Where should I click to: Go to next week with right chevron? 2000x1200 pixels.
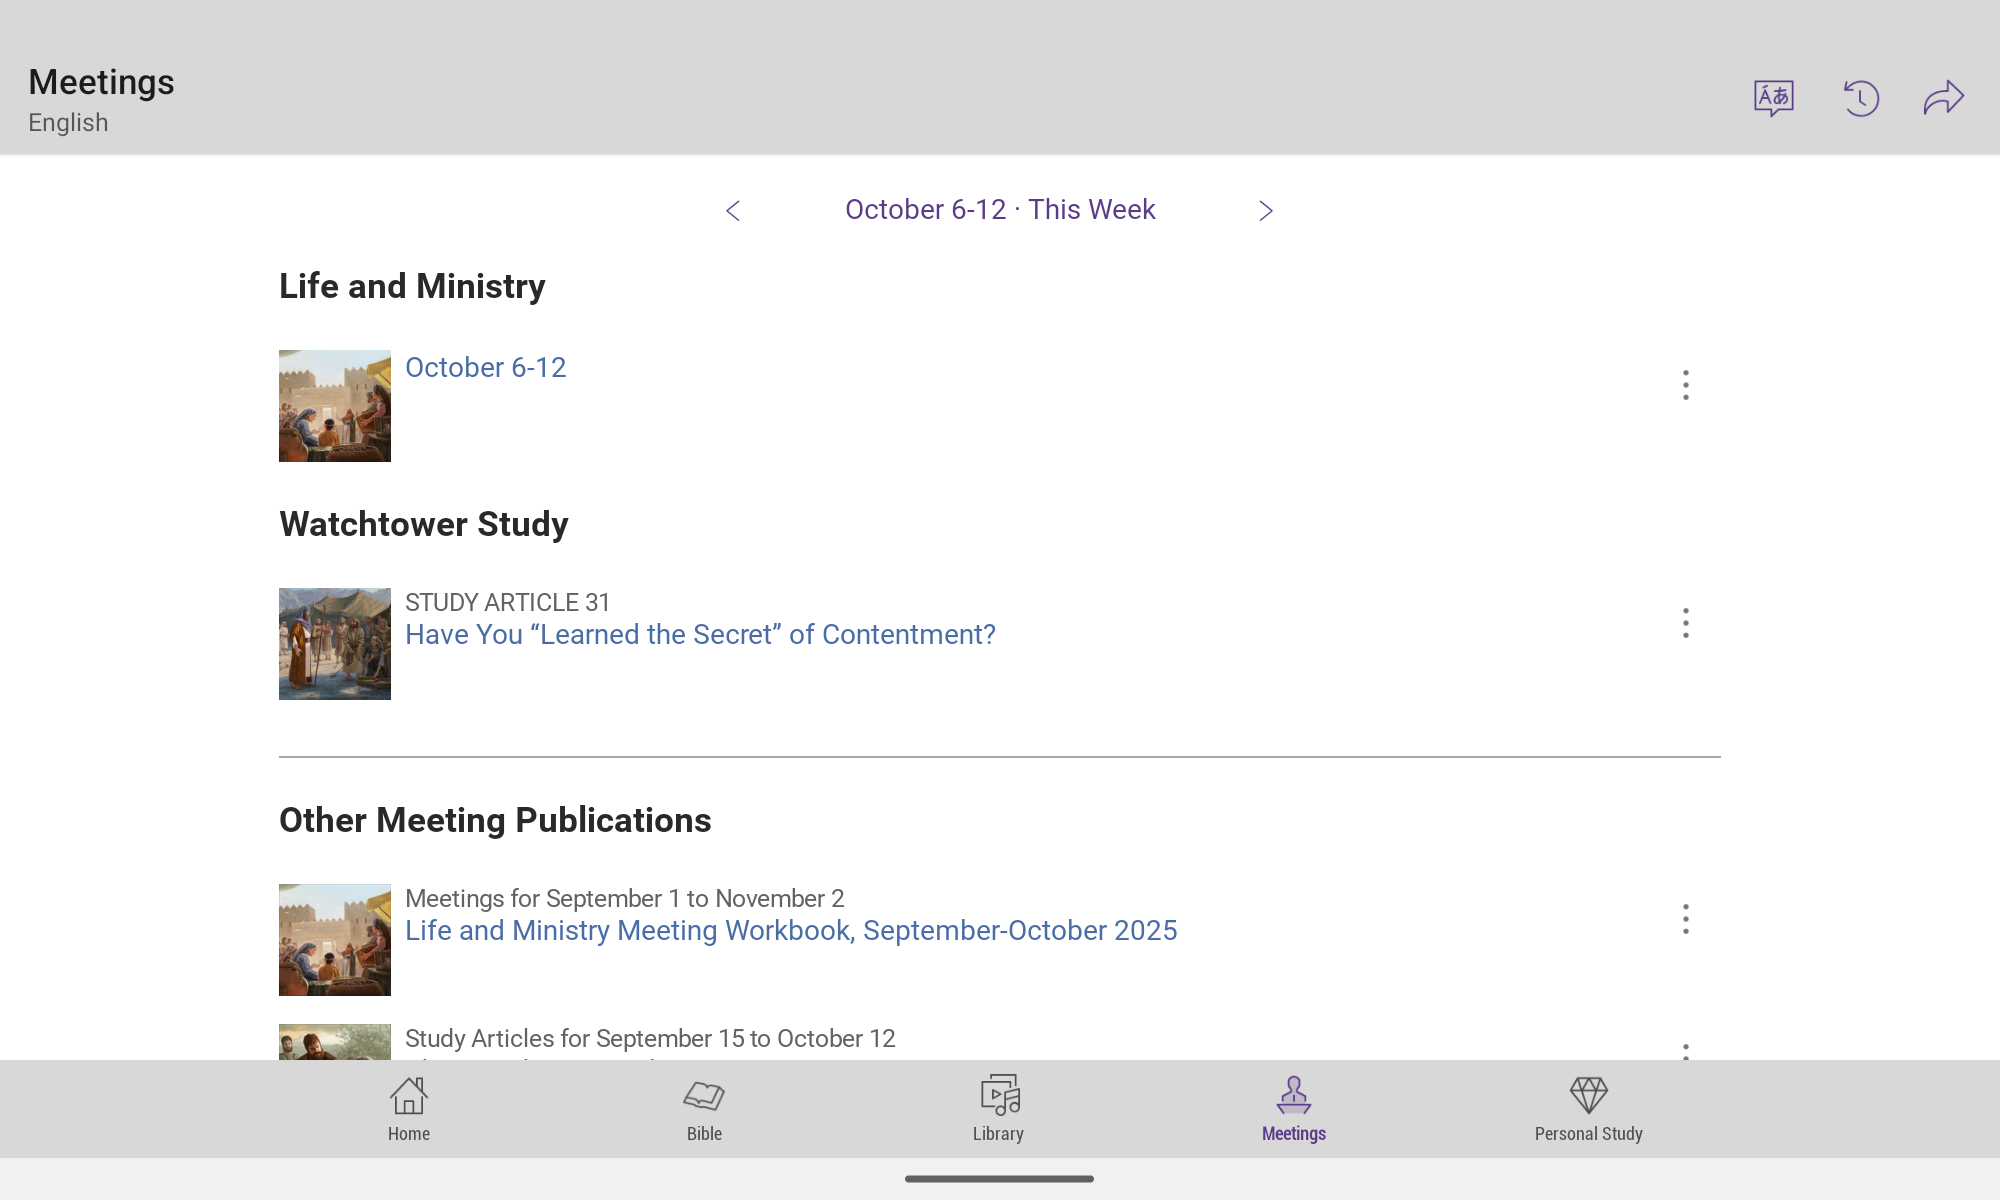1265,210
